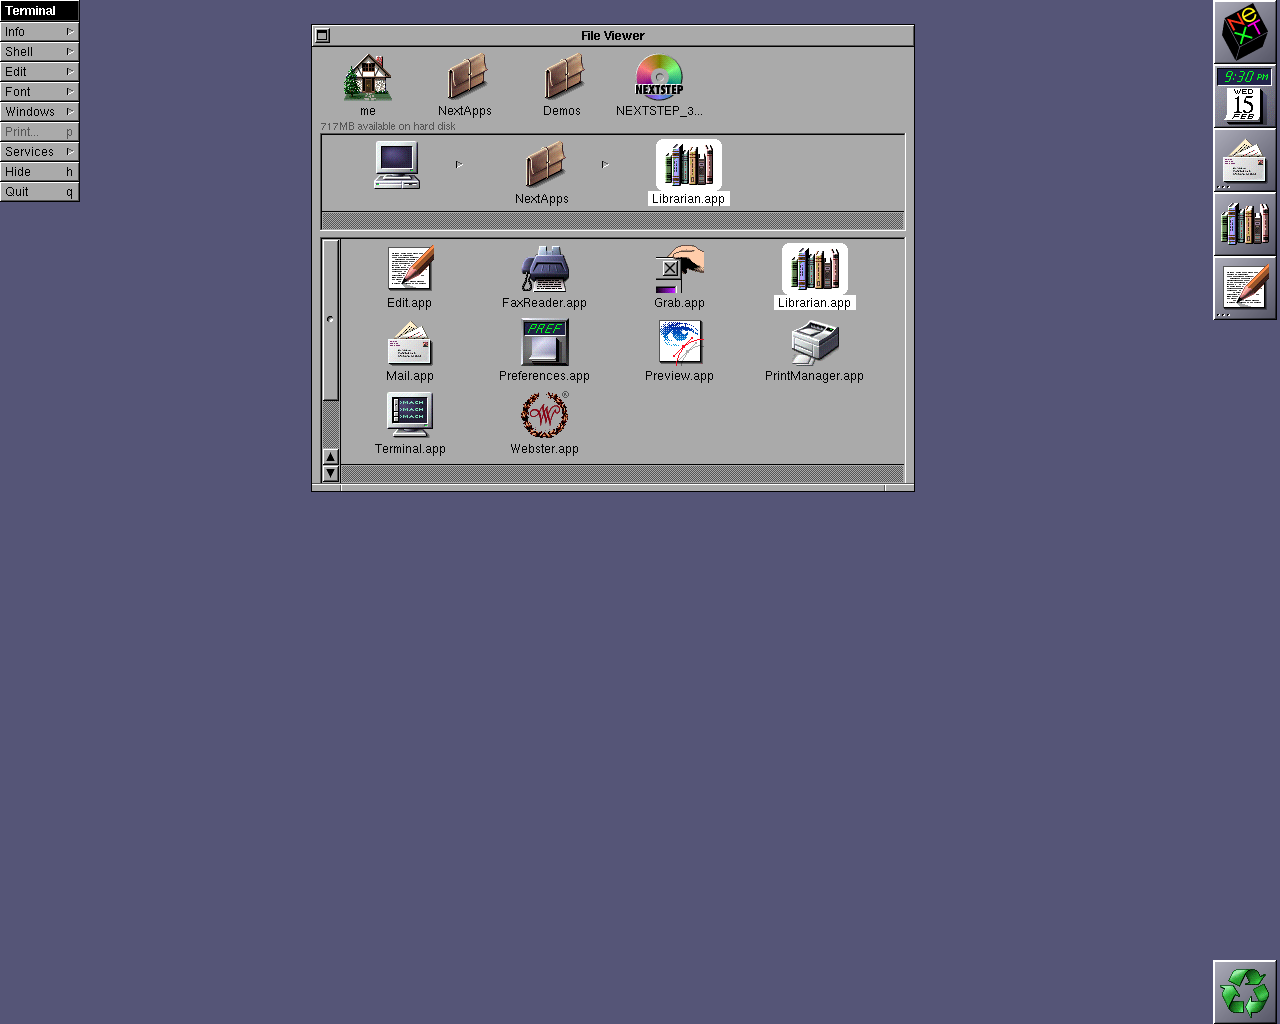Click the vertical scroller knob
This screenshot has height=1024, width=1280.
[331, 320]
